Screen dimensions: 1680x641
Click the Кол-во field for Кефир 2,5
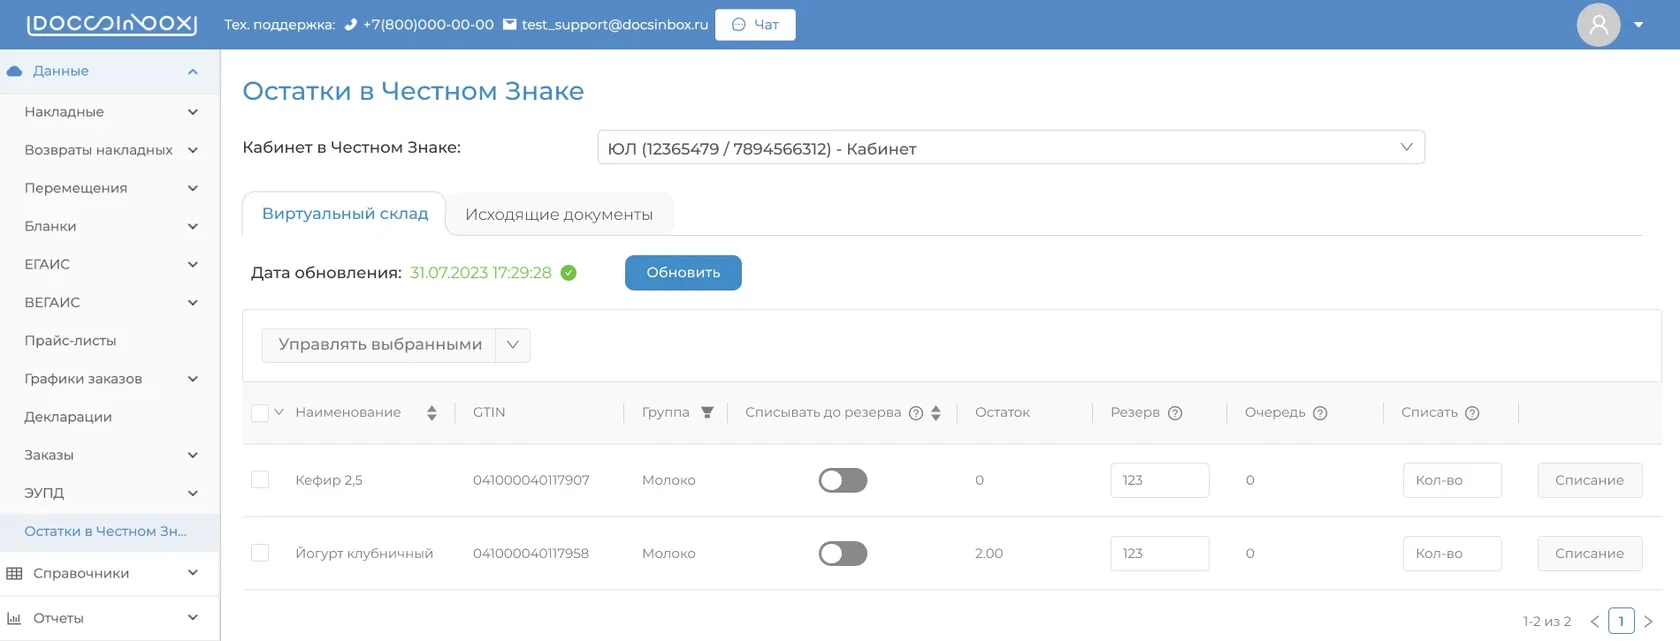click(x=1451, y=480)
